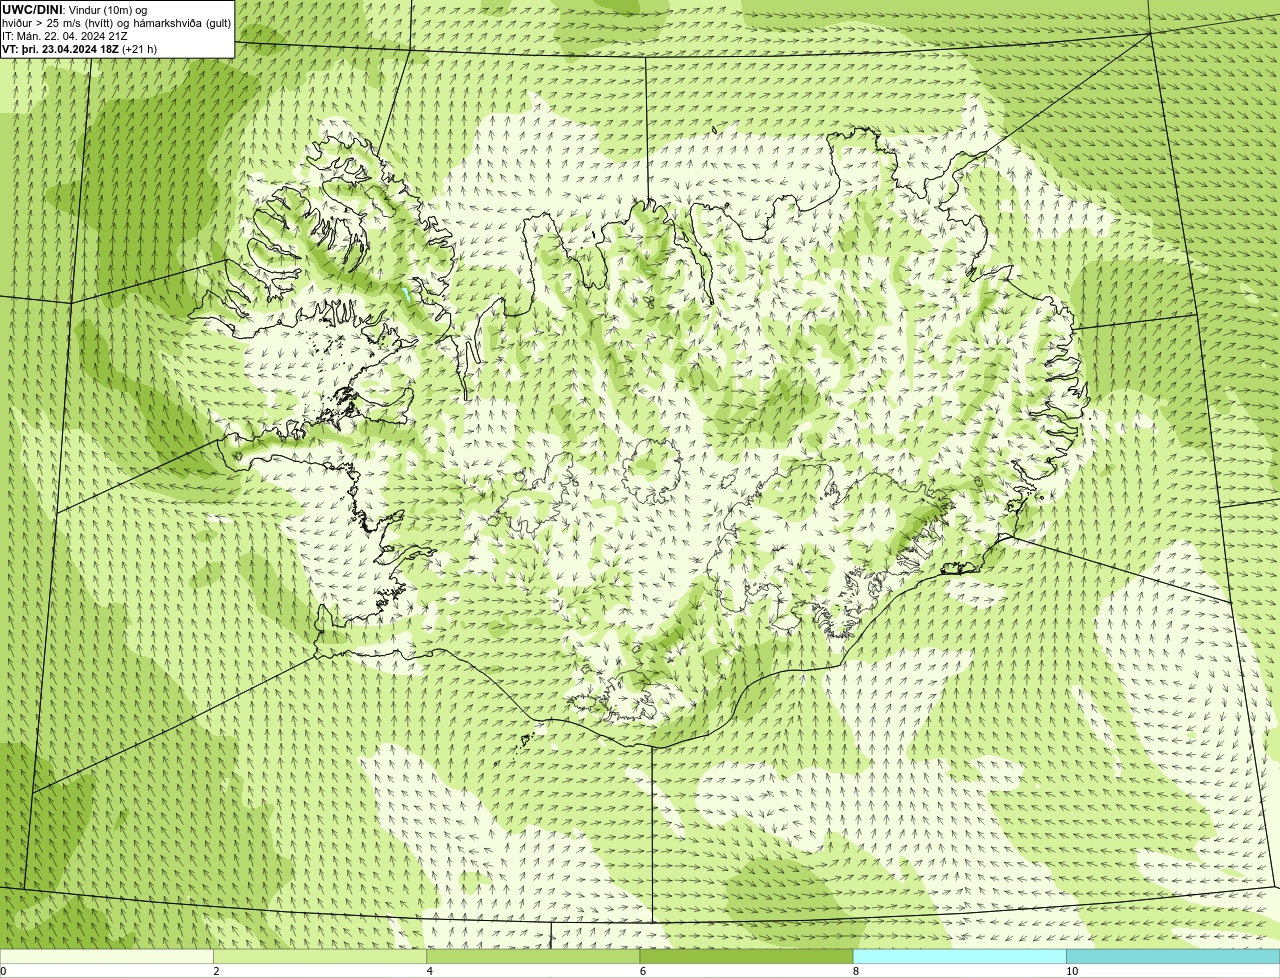
Task: Click the "UWC/DINI" title text
Action: [x=32, y=10]
